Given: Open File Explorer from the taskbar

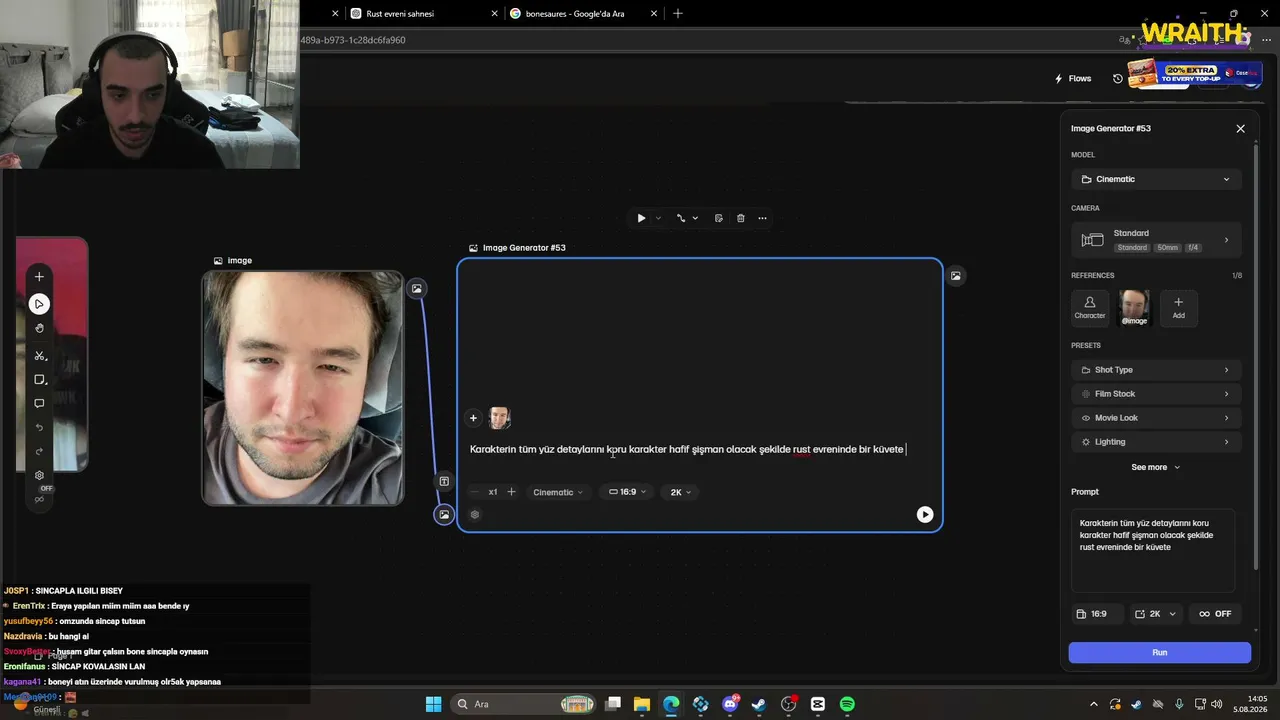Looking at the screenshot, I should pos(642,704).
